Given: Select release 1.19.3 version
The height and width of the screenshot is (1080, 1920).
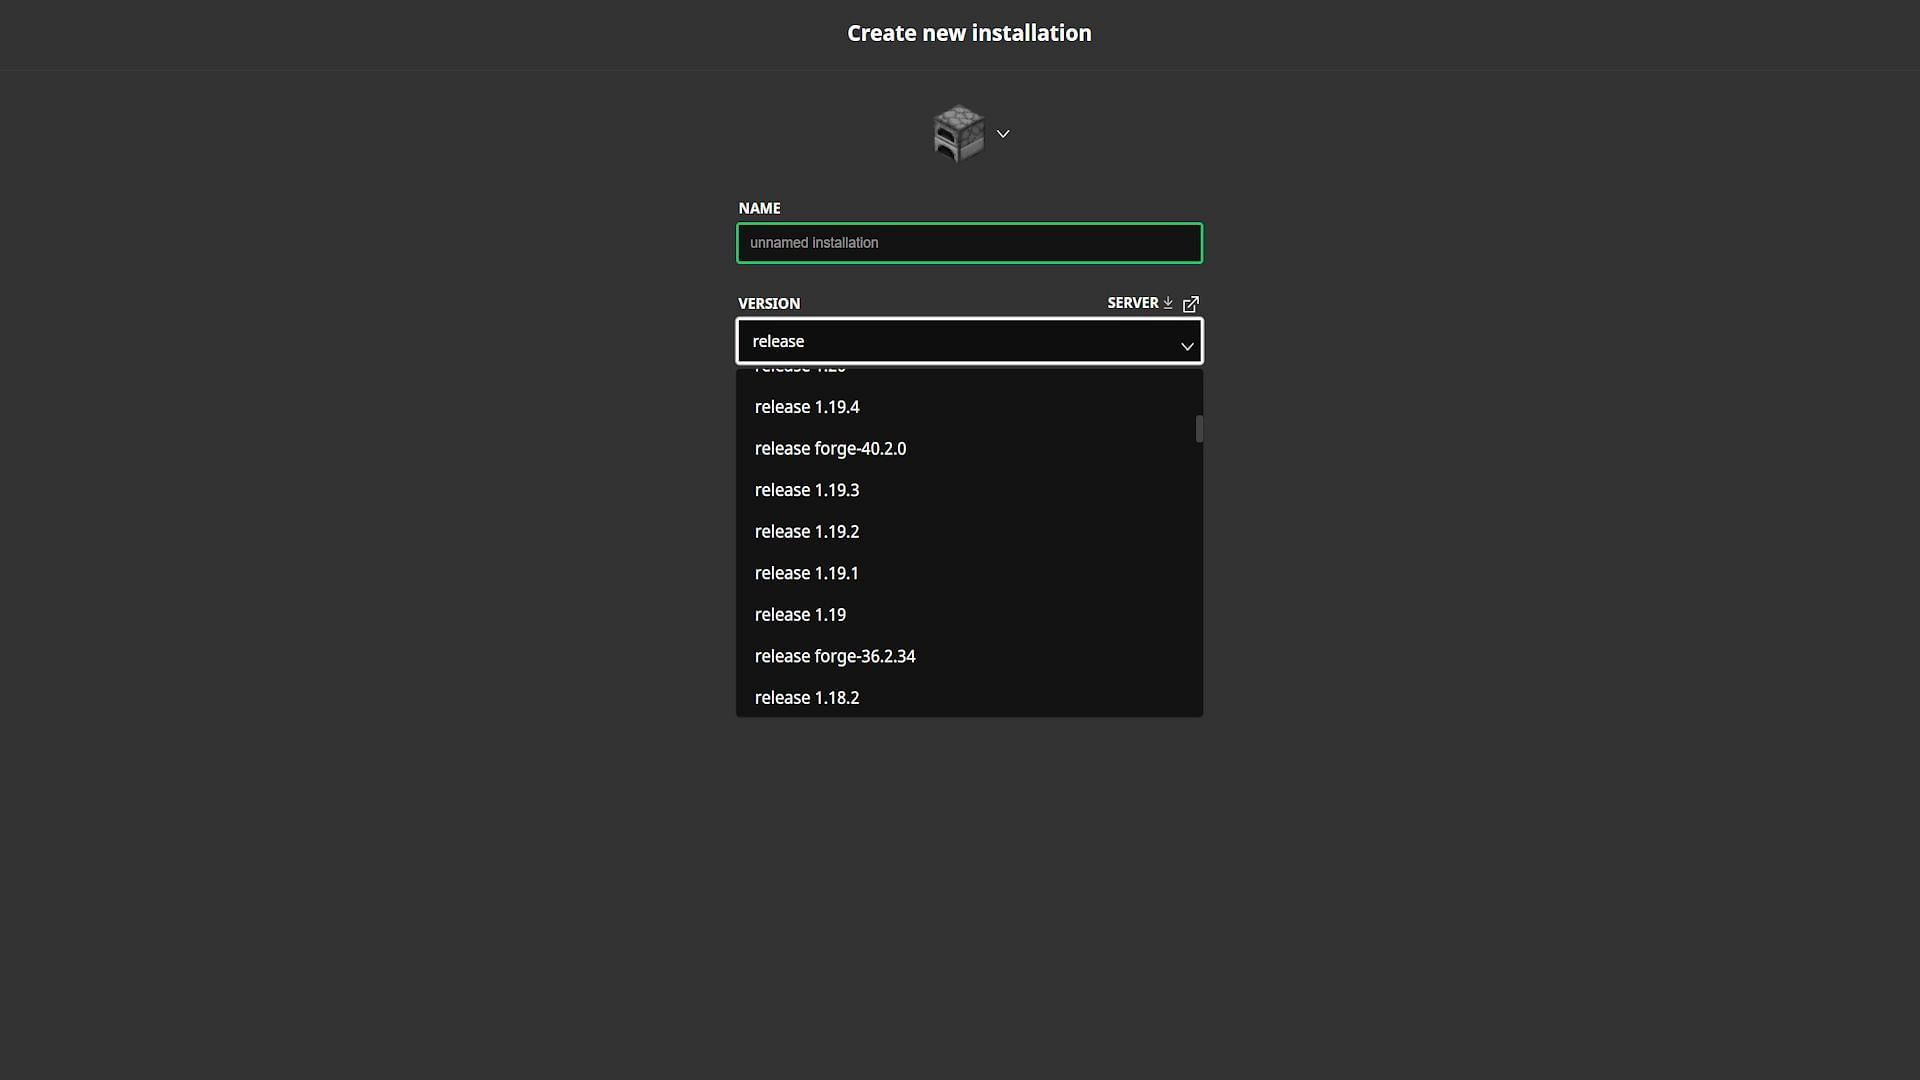Looking at the screenshot, I should click(x=806, y=489).
